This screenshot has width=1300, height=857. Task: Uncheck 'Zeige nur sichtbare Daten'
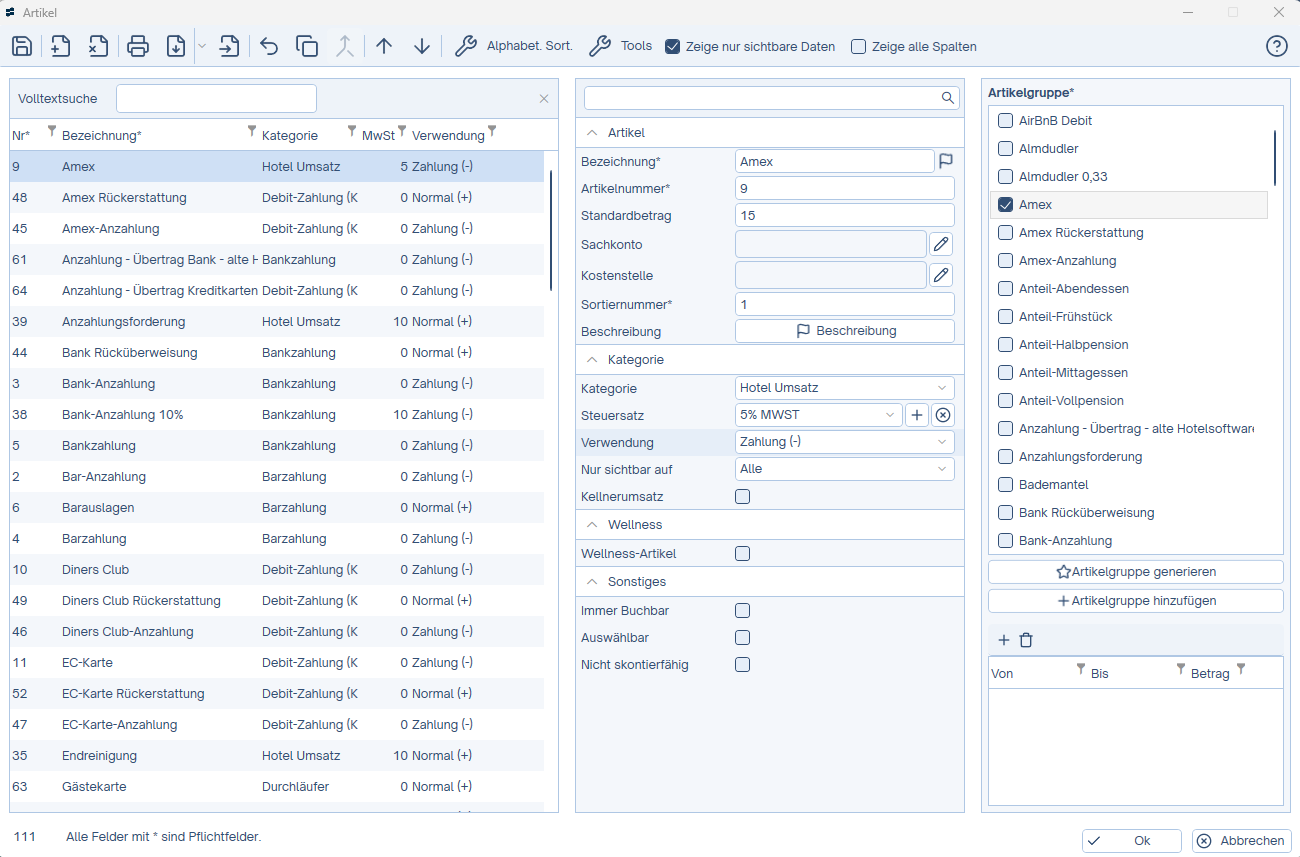pyautogui.click(x=673, y=46)
